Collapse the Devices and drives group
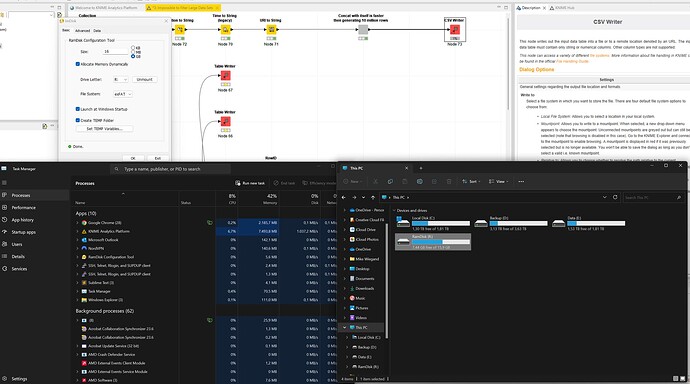The width and height of the screenshot is (690, 384). (x=394, y=211)
